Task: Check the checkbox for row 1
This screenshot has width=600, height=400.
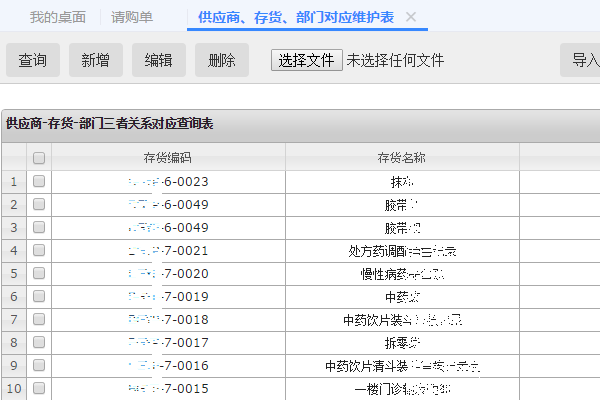Action: pos(39,182)
